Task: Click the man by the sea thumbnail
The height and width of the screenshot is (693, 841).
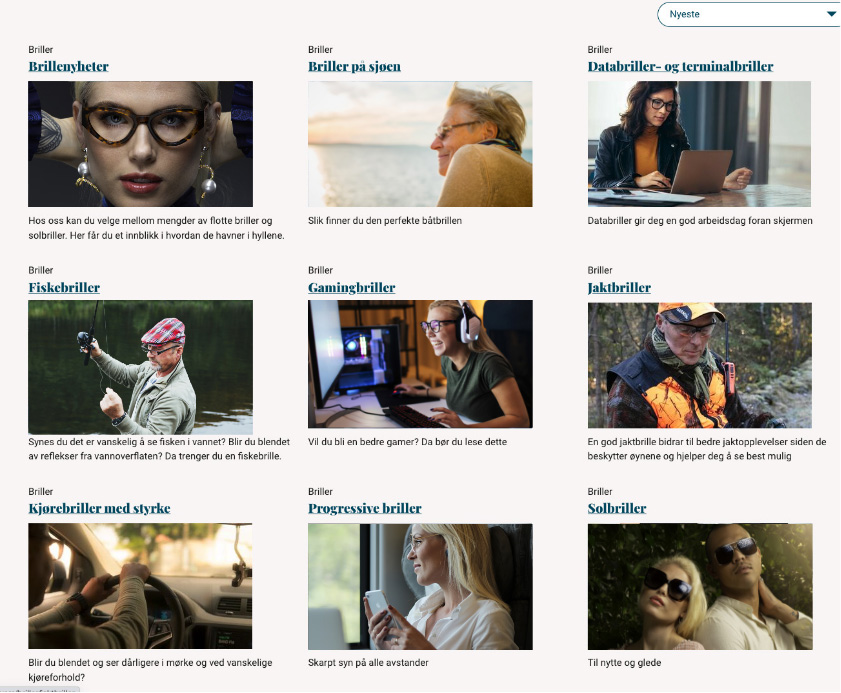Action: point(420,144)
